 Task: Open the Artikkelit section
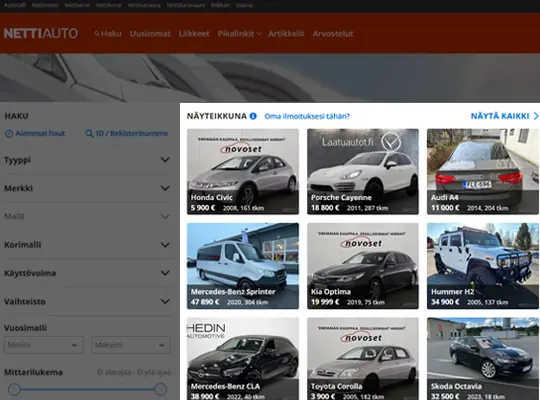[286, 34]
